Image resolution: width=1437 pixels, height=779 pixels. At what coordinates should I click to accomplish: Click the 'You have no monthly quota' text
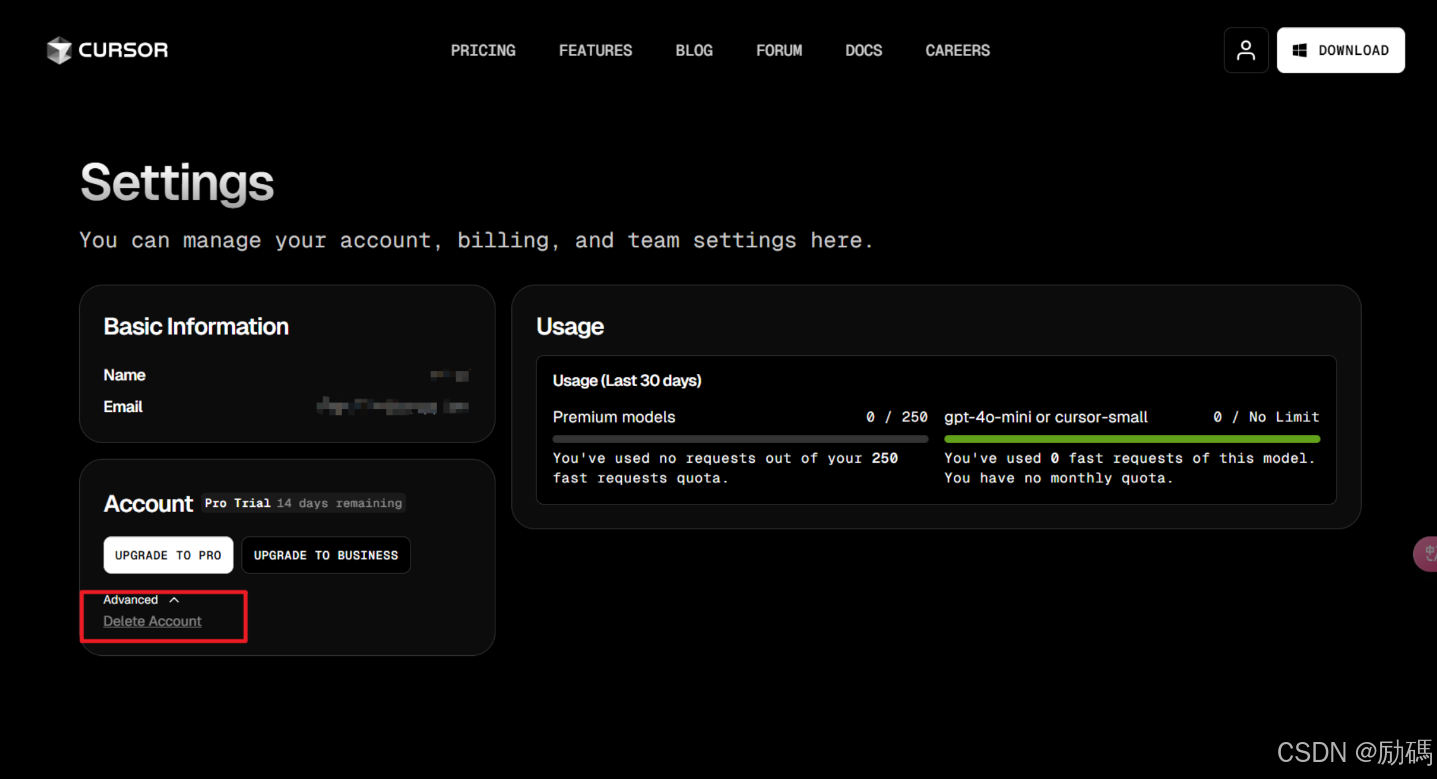pos(1058,478)
